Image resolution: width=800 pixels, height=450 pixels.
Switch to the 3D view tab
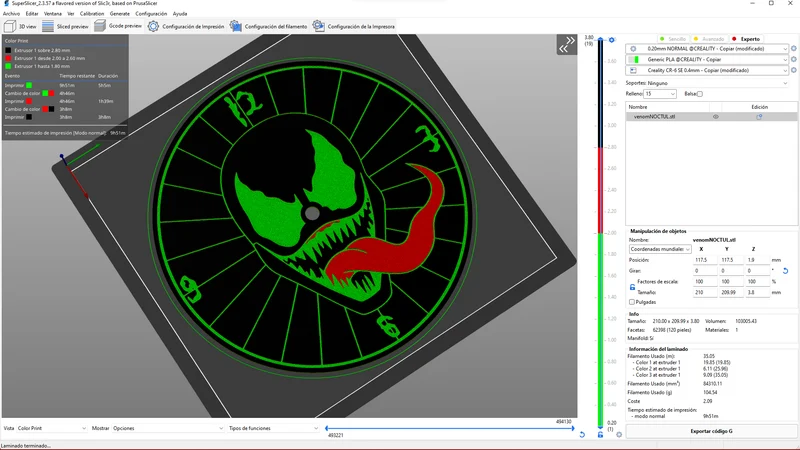click(x=20, y=26)
